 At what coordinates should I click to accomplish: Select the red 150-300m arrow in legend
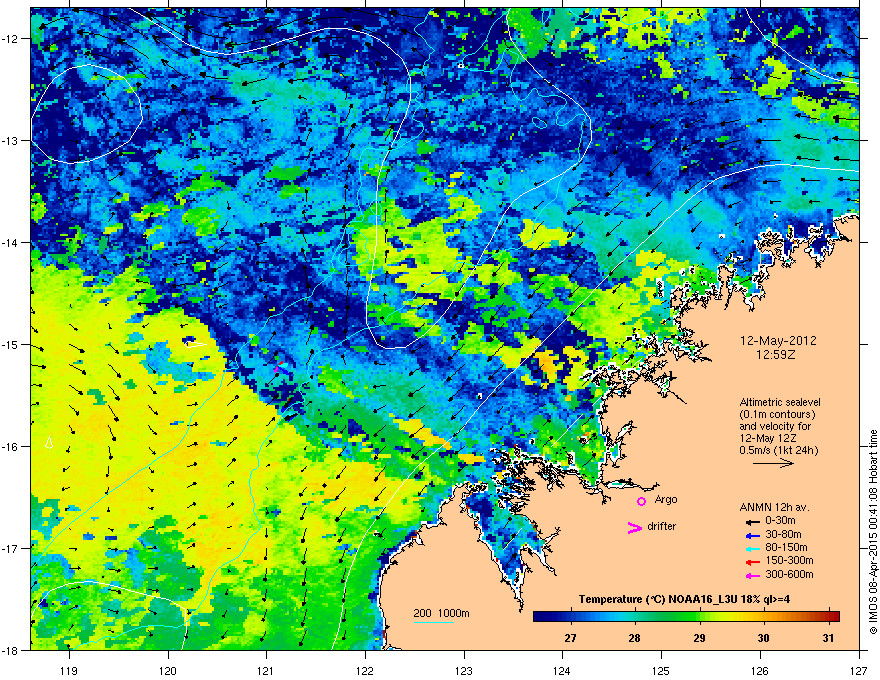point(752,562)
